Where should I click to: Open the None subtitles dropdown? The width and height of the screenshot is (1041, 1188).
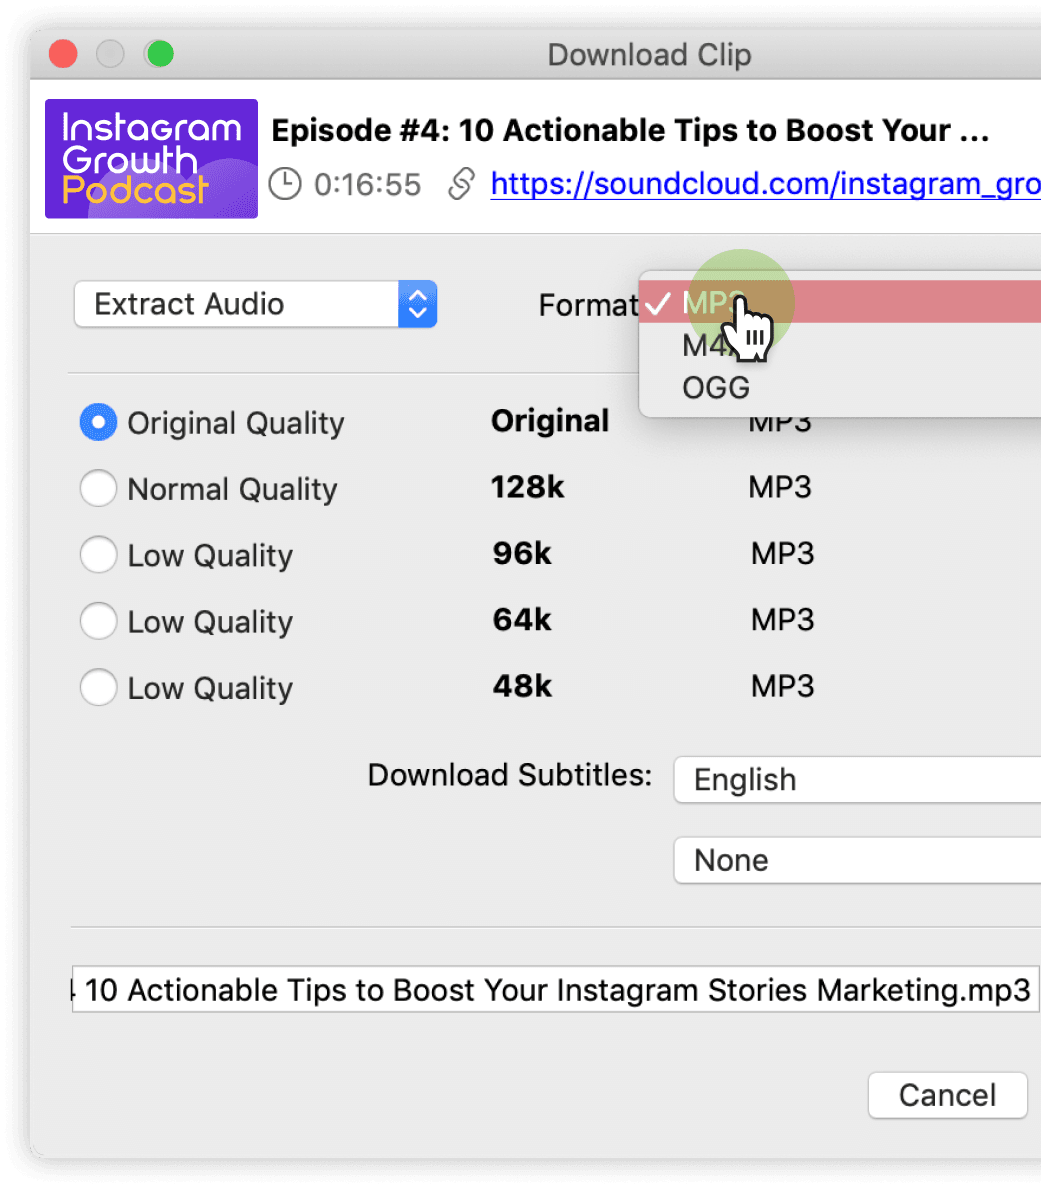click(x=857, y=860)
